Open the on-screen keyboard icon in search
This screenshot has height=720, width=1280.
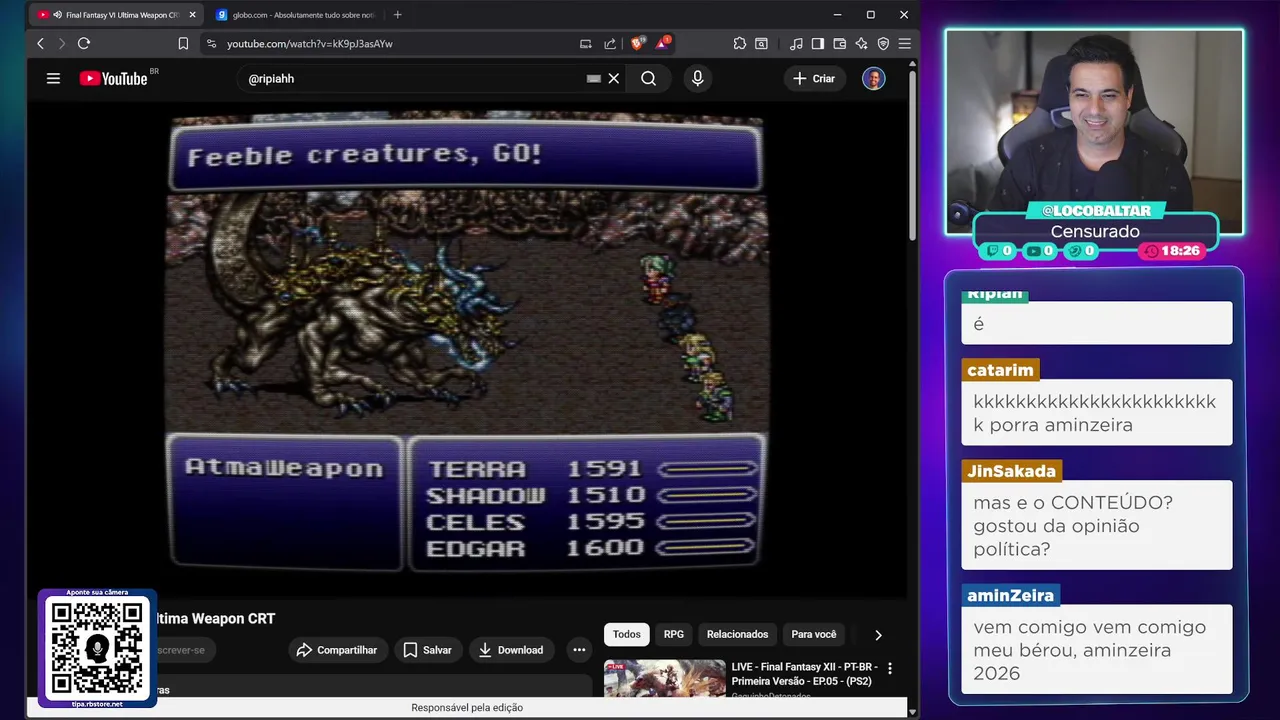pos(594,78)
